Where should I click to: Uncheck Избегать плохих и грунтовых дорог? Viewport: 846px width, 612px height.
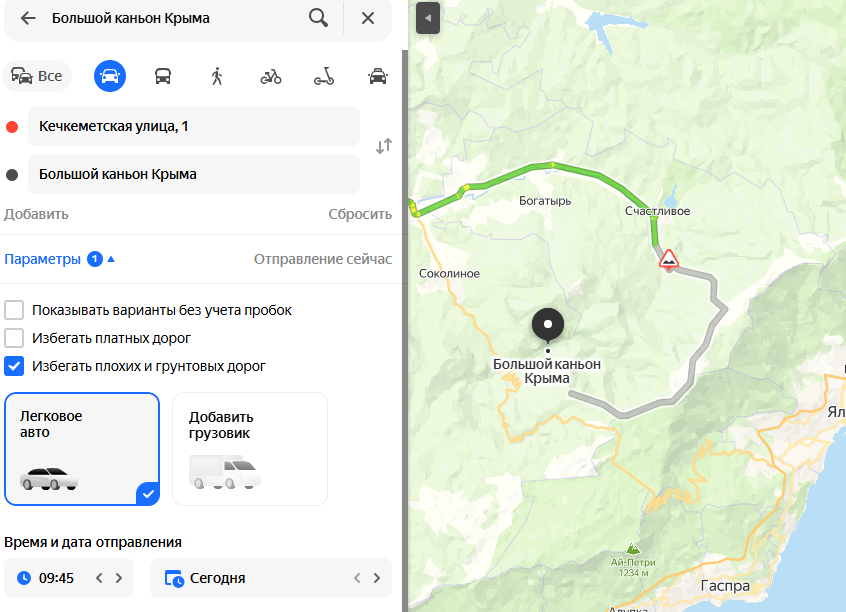tap(14, 366)
